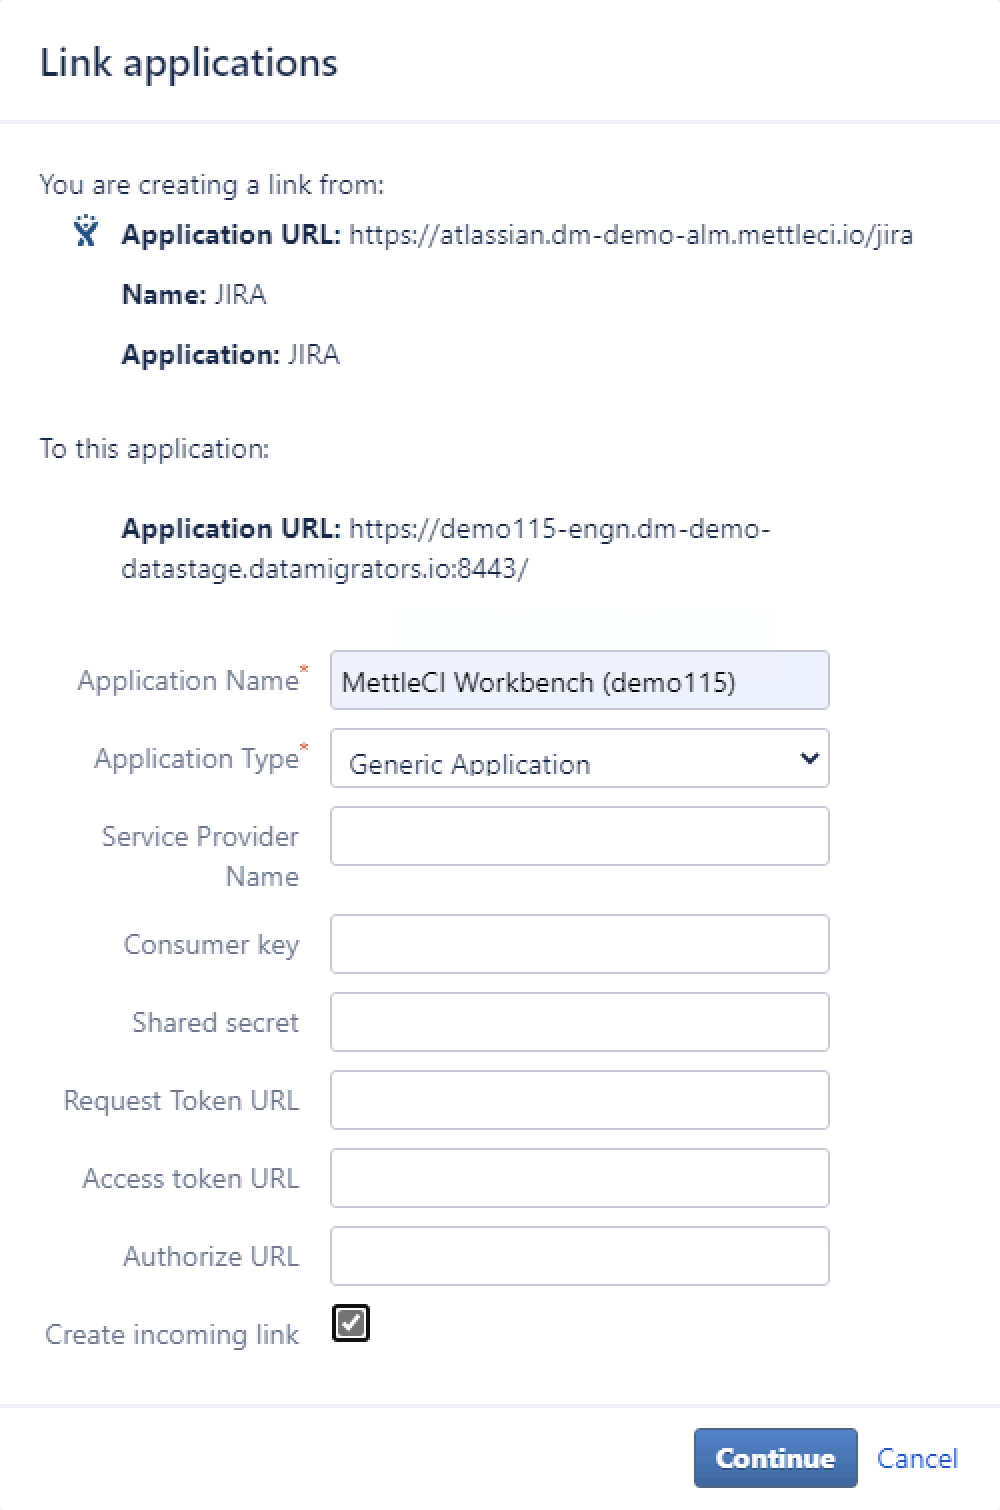This screenshot has height=1510, width=1000.
Task: Click the atlassian JIRA application URL text
Action: (630, 235)
